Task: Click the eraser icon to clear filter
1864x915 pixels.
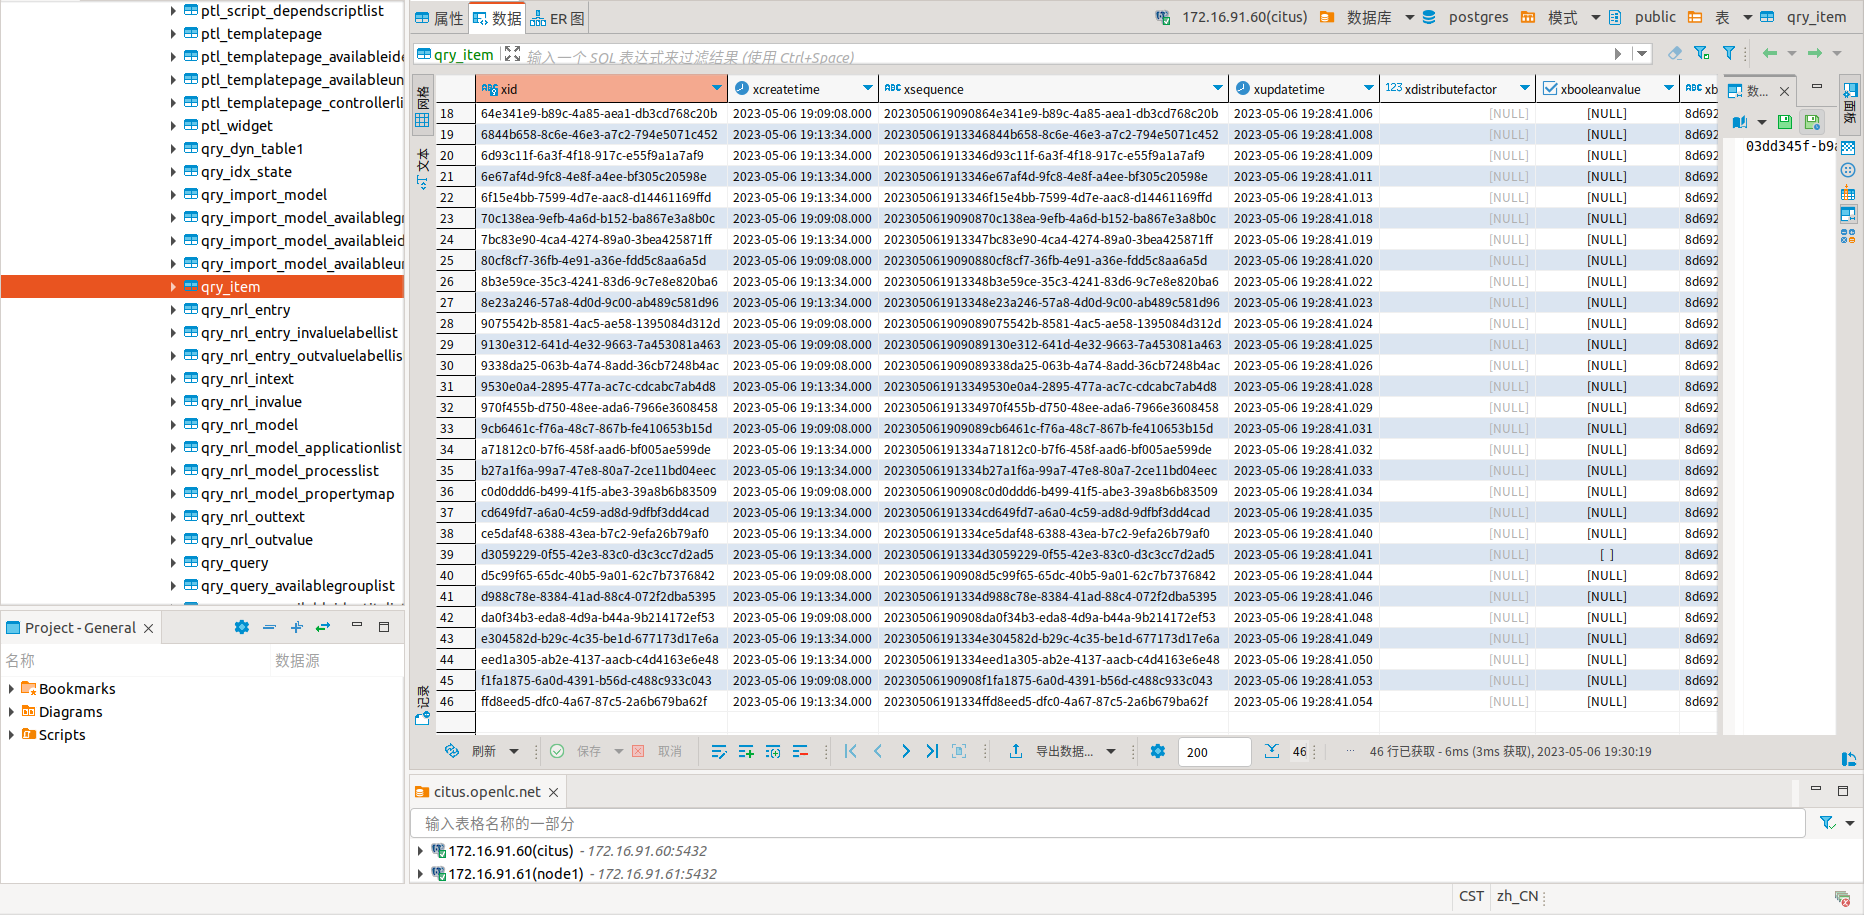Action: tap(1674, 54)
